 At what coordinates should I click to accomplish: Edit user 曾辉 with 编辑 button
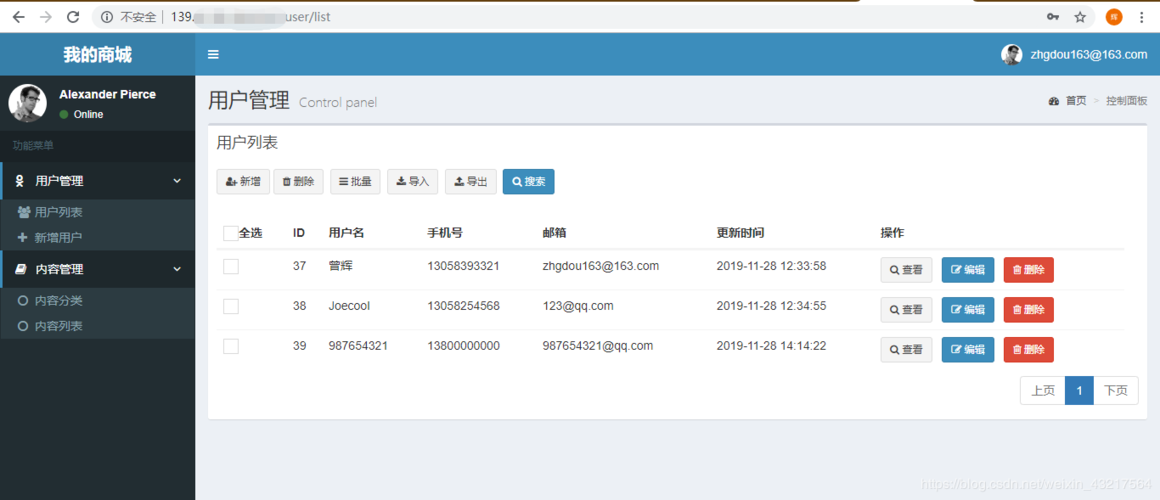tap(968, 270)
